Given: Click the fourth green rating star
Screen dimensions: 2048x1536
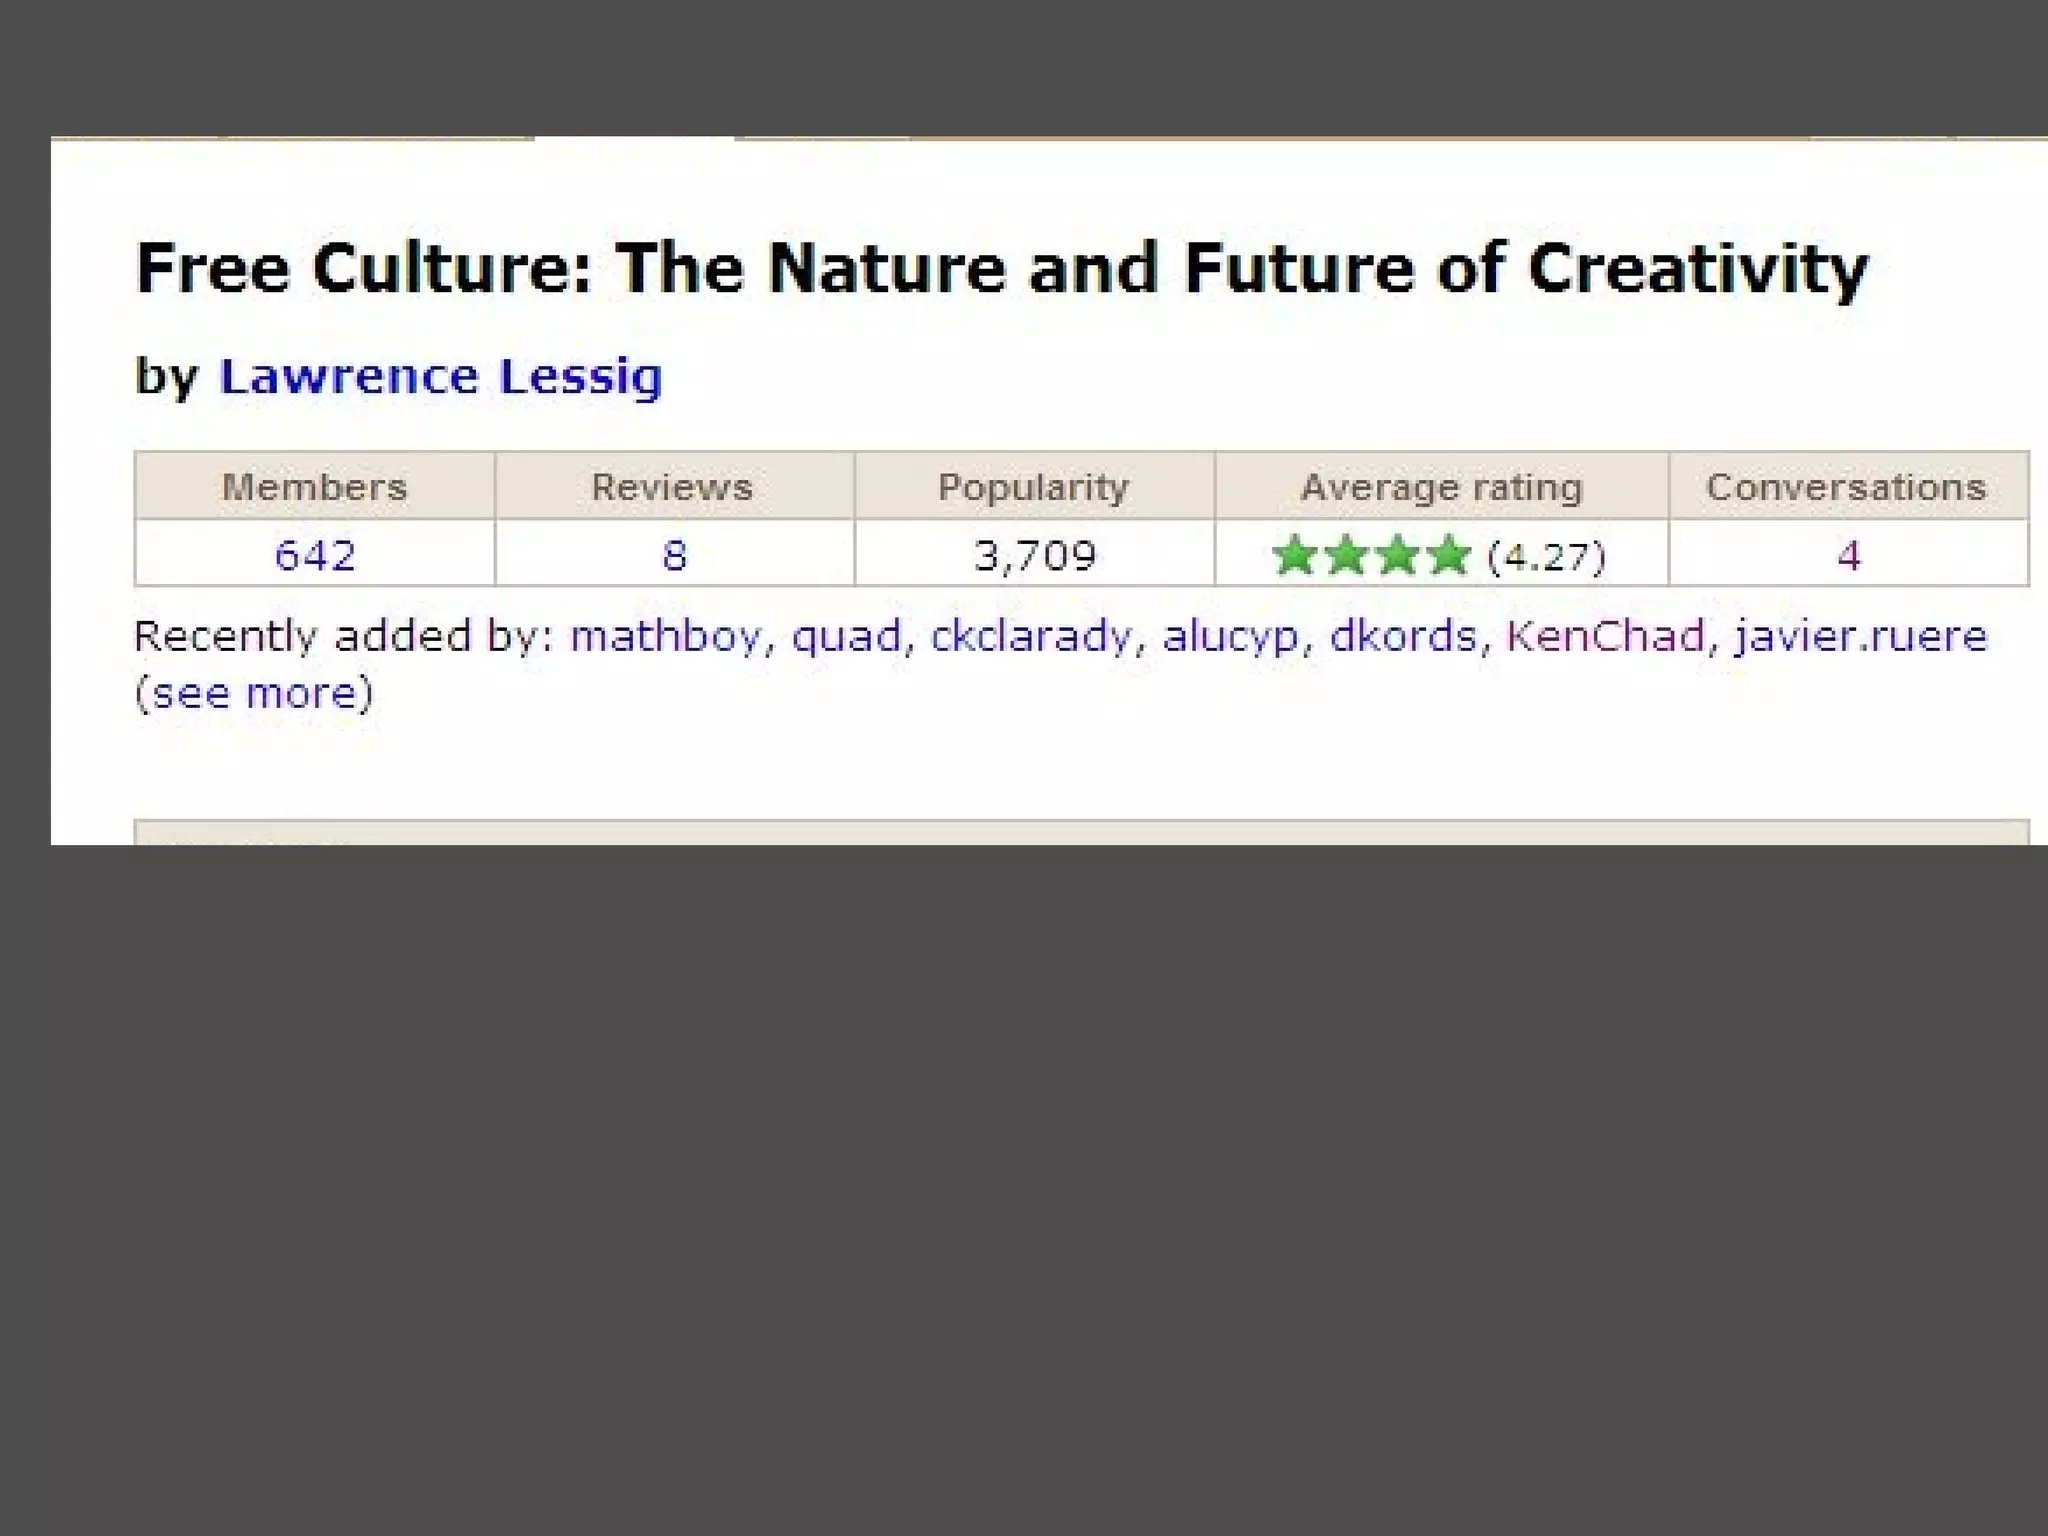Looking at the screenshot, I should pyautogui.click(x=1448, y=555).
